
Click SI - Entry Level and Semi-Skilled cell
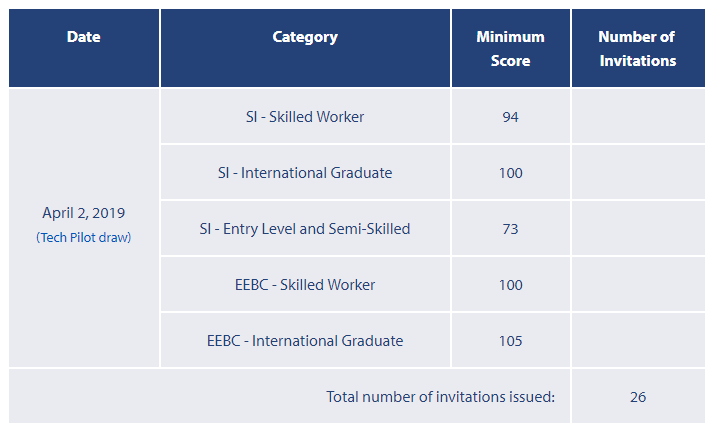pos(305,229)
